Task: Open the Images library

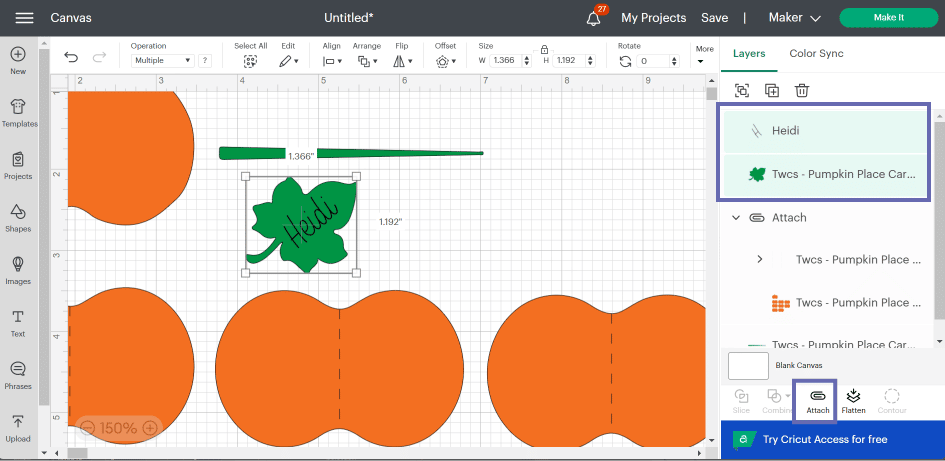Action: coord(18,271)
